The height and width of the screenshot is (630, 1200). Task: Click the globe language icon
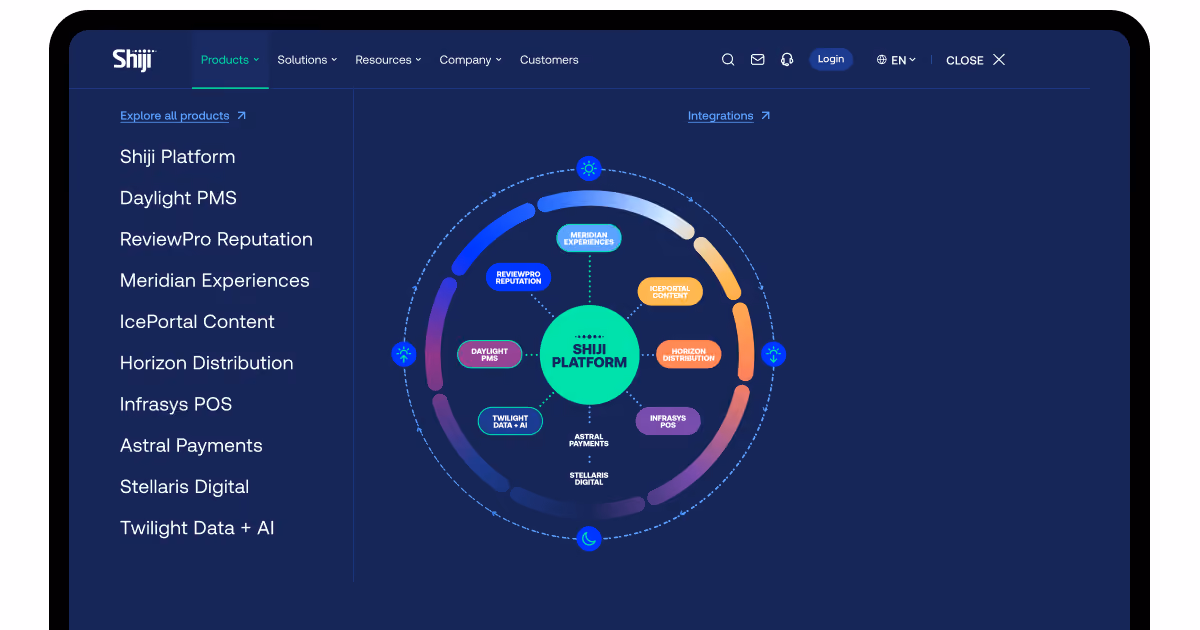(882, 60)
